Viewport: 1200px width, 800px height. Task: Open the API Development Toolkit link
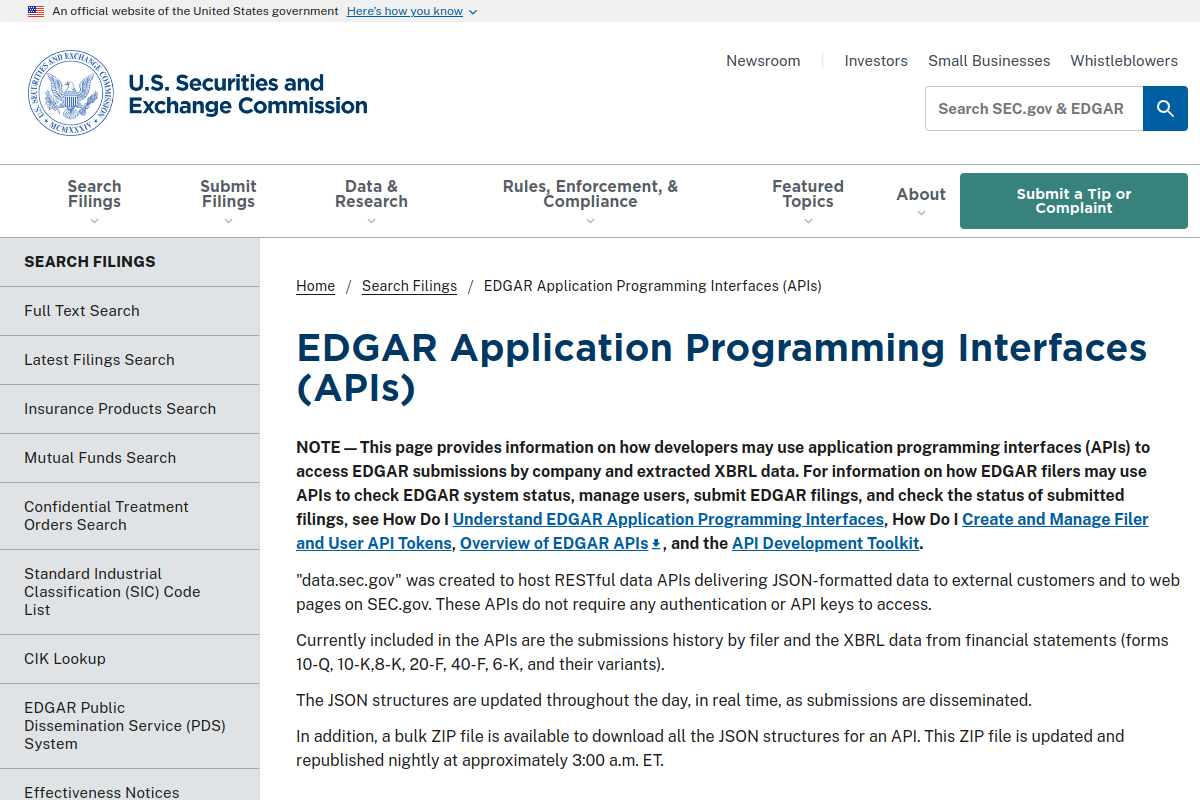[825, 543]
